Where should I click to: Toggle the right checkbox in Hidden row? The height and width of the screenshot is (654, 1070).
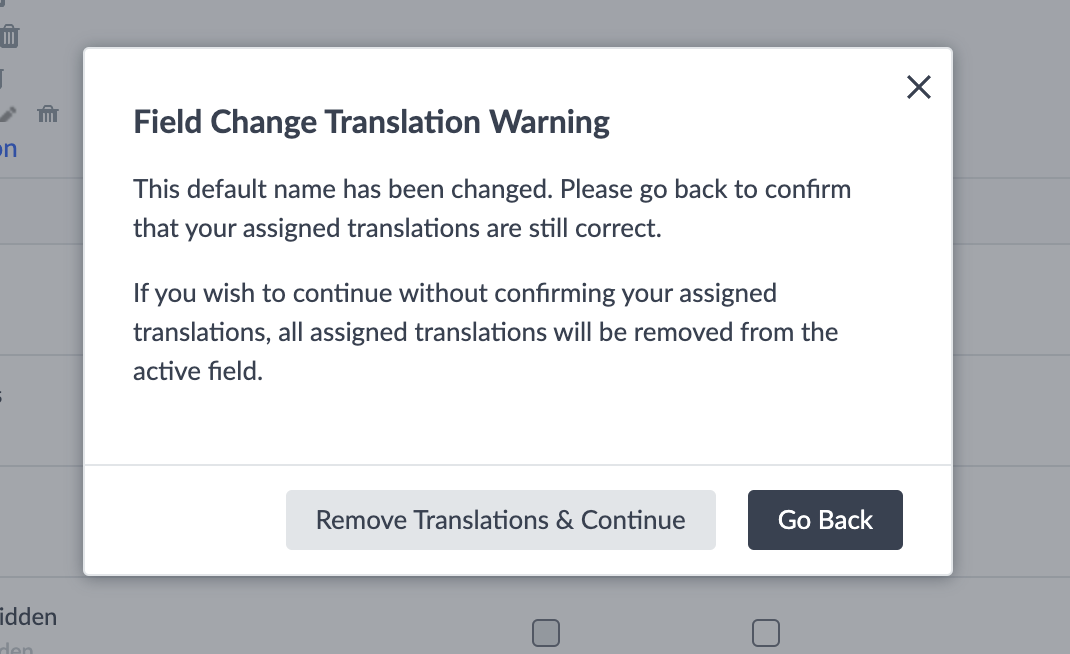(765, 632)
